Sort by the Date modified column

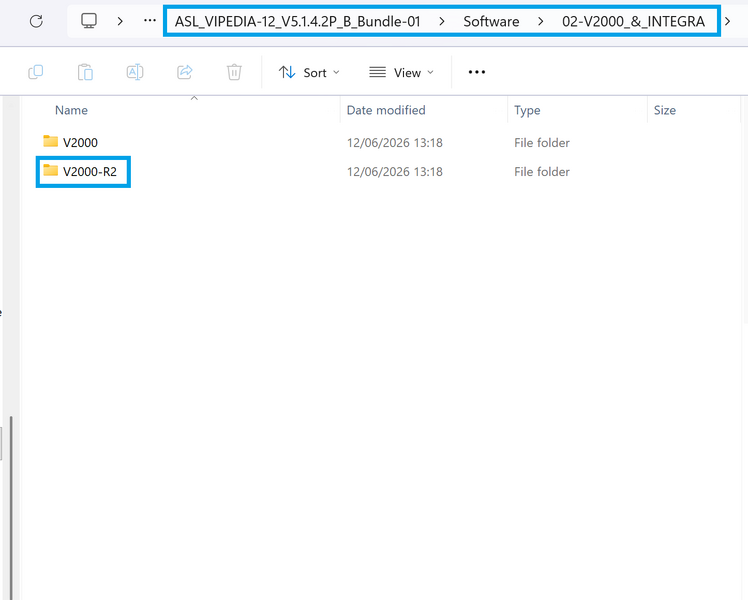coord(386,110)
